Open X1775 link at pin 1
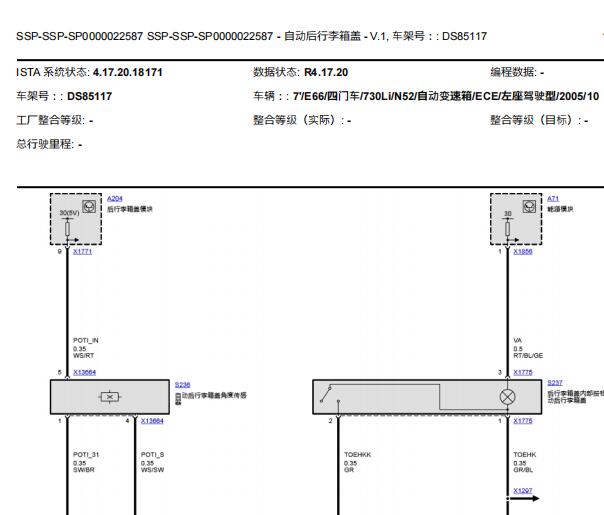Viewport: 604px width, 515px height. point(523,421)
